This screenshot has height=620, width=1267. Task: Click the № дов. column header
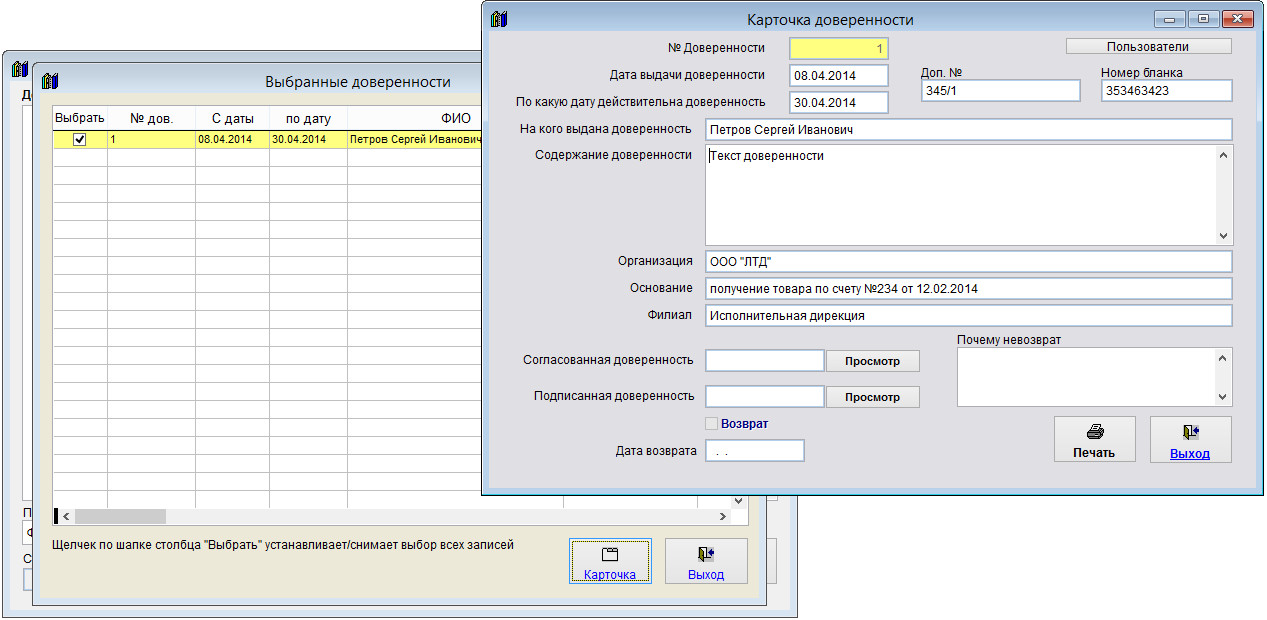[152, 118]
